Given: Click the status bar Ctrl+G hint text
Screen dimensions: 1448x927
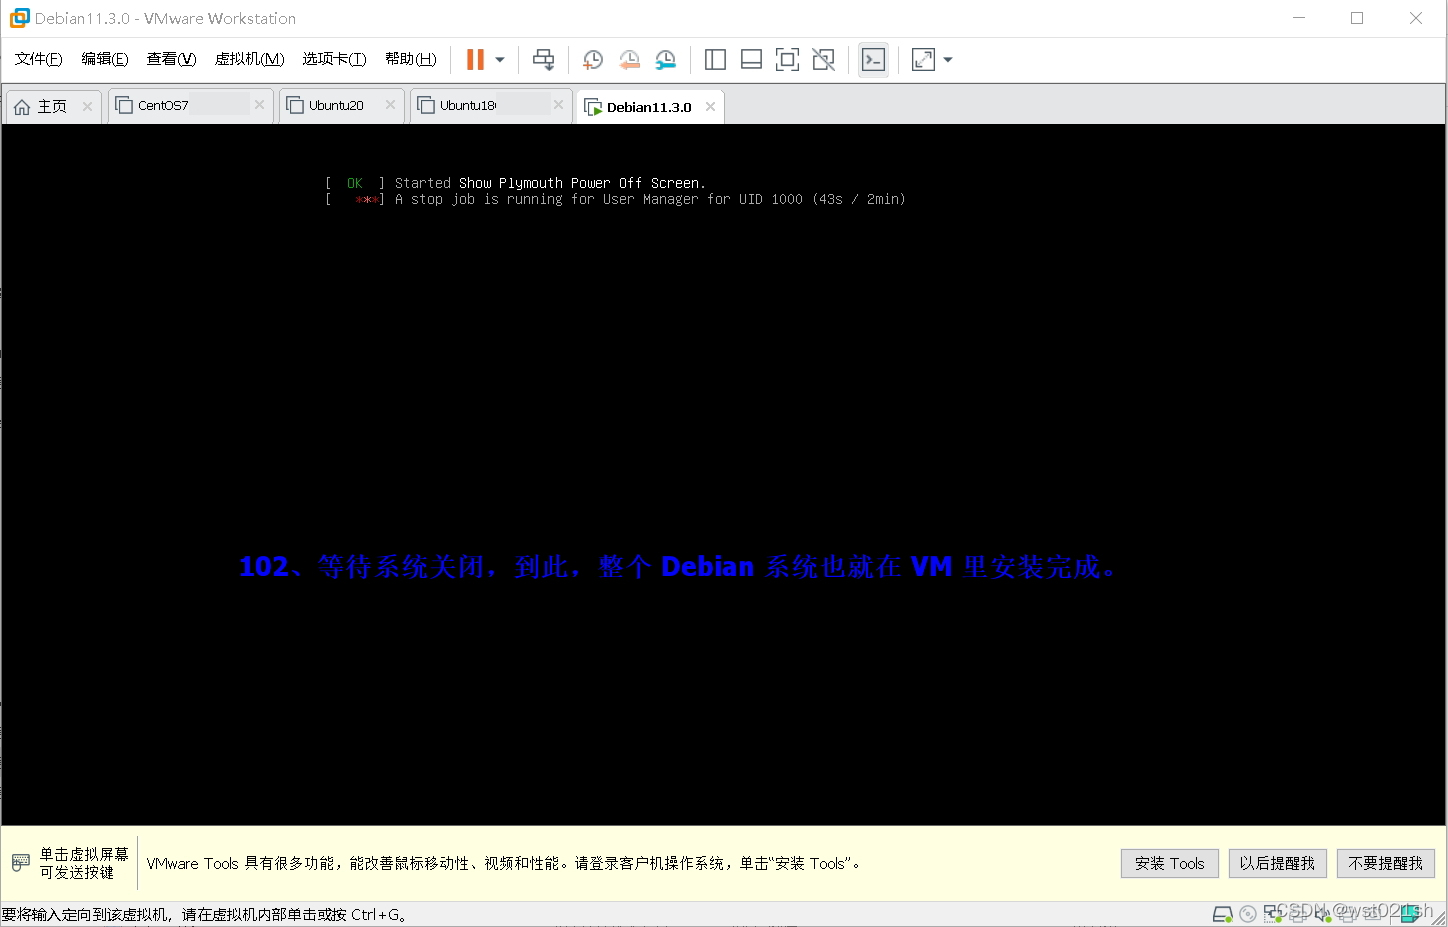Looking at the screenshot, I should pyautogui.click(x=204, y=914).
